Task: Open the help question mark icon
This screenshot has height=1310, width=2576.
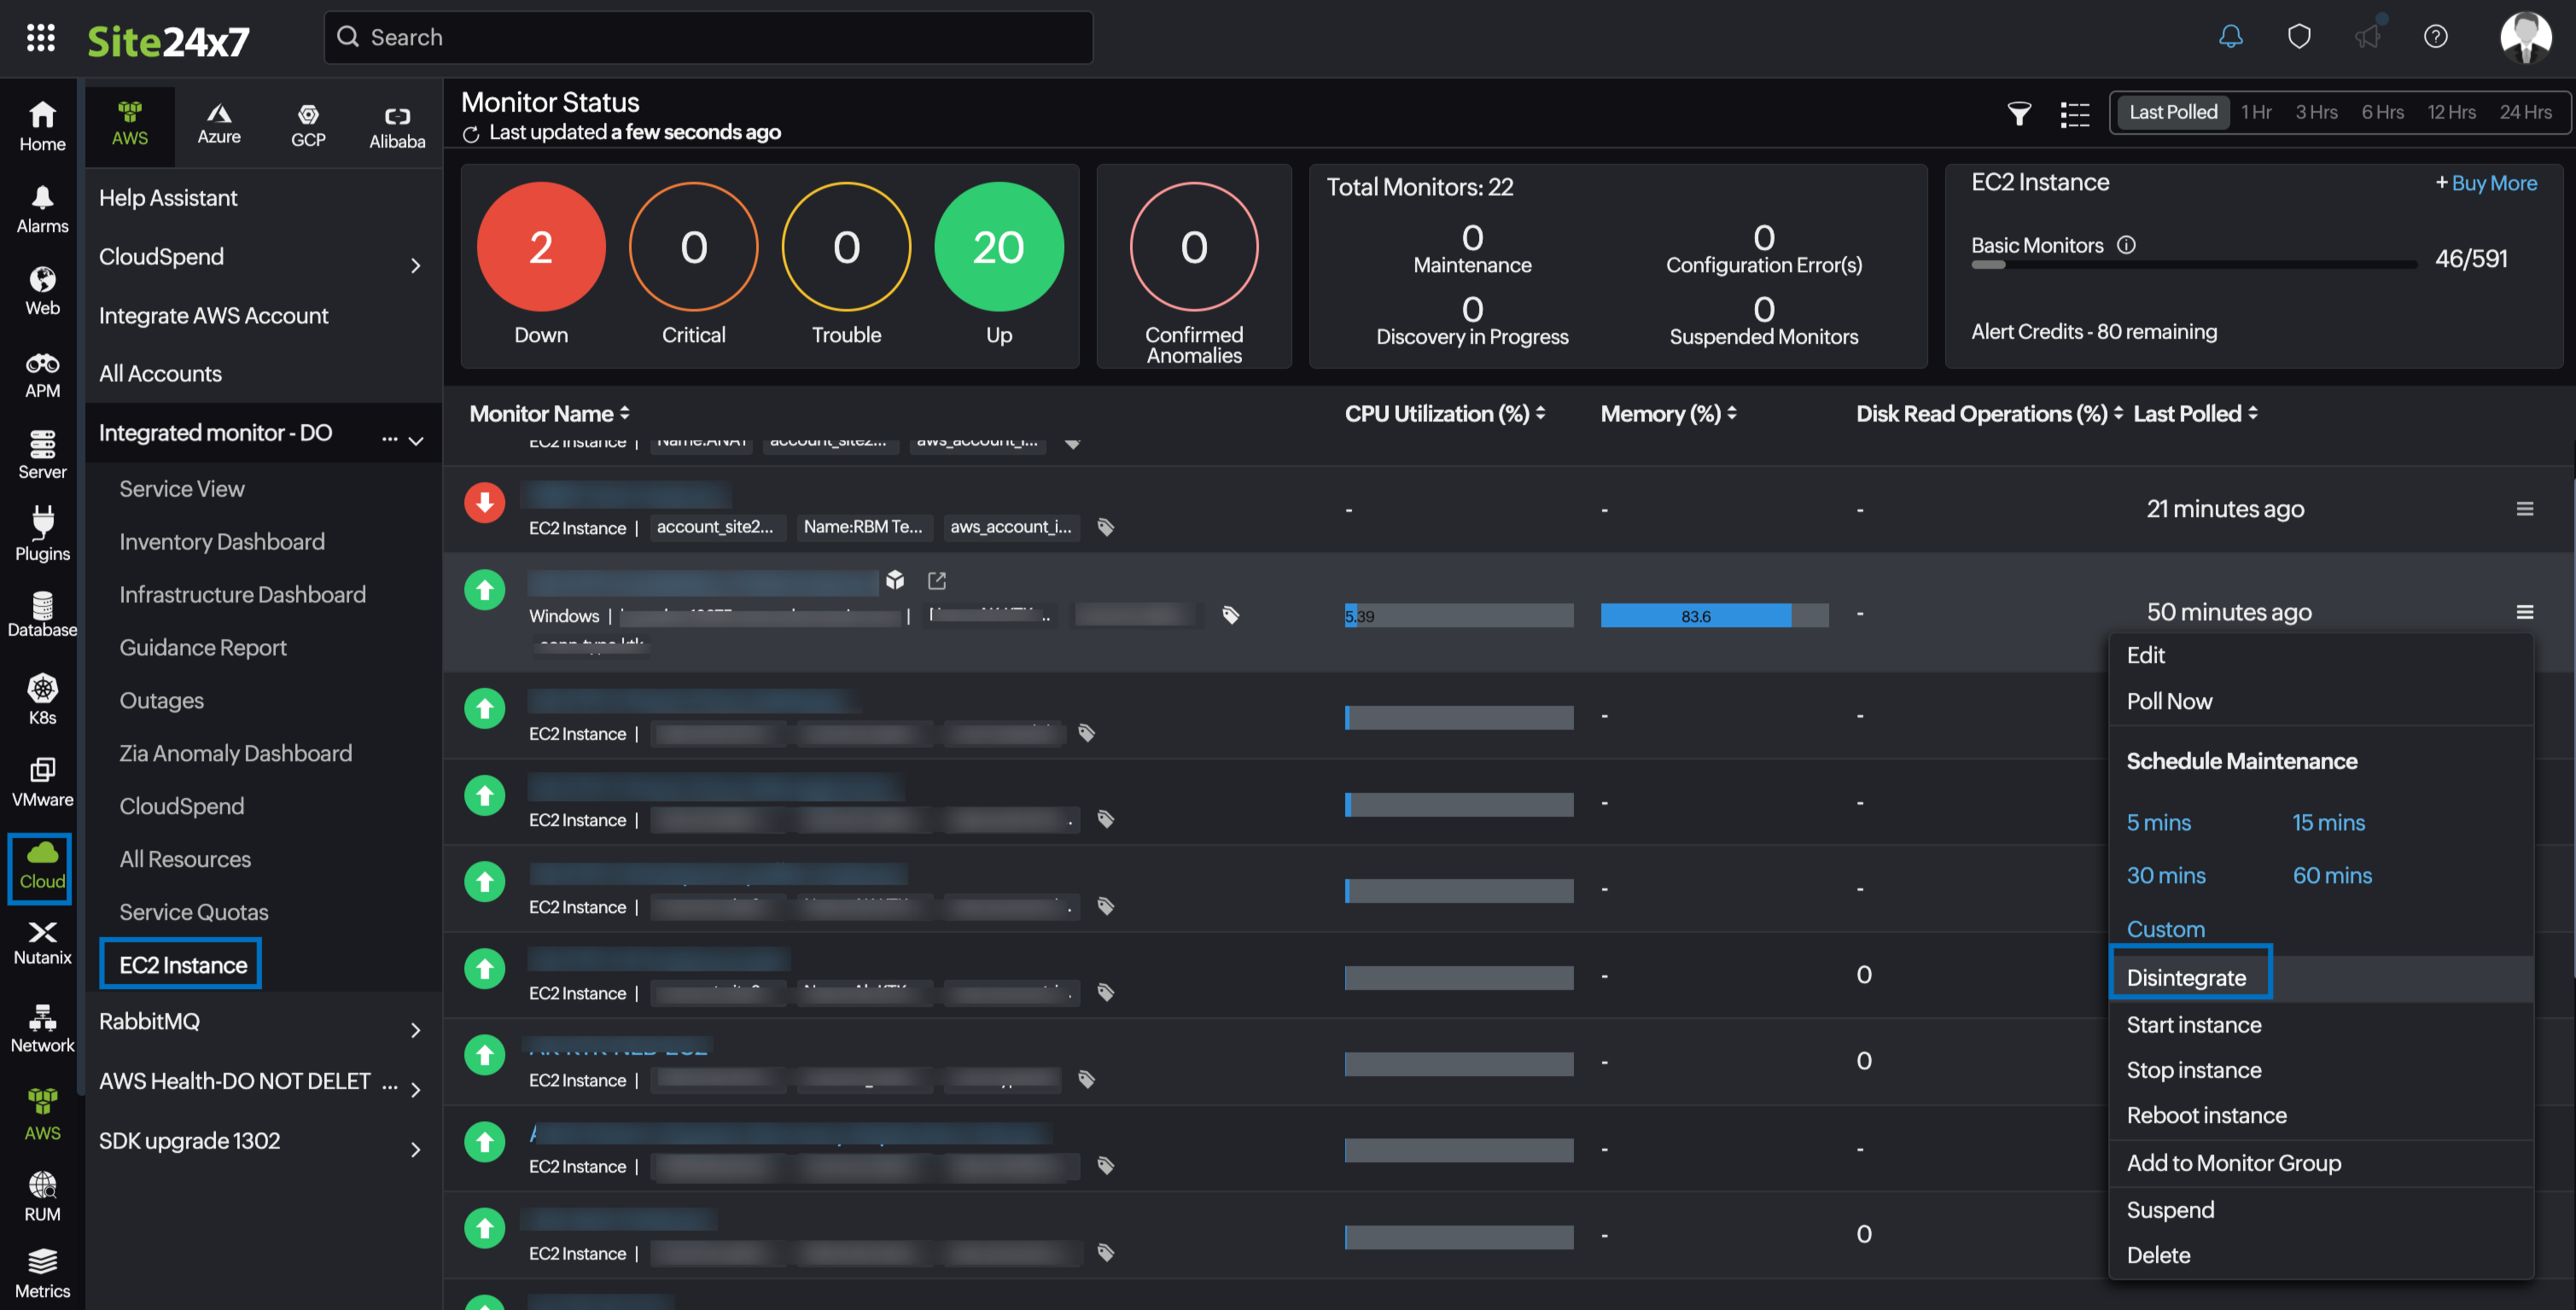Action: [2435, 37]
